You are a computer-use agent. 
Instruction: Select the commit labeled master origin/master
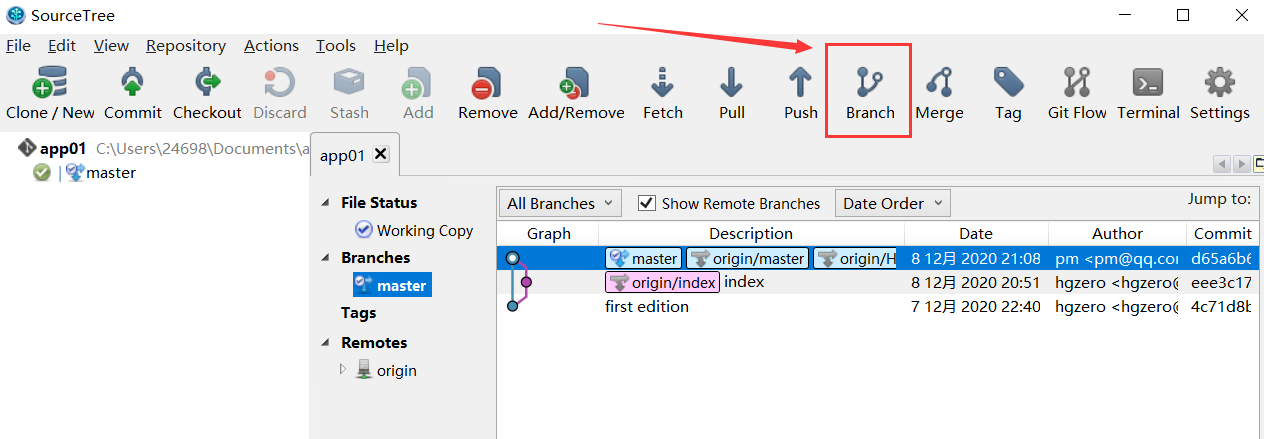pyautogui.click(x=878, y=258)
